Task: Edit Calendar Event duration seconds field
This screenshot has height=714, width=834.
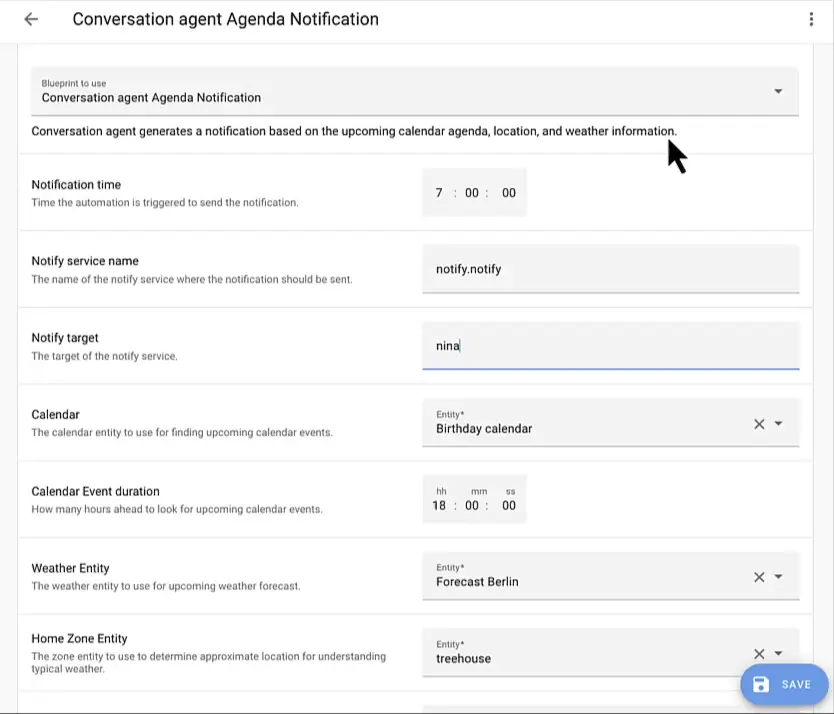Action: tap(508, 506)
